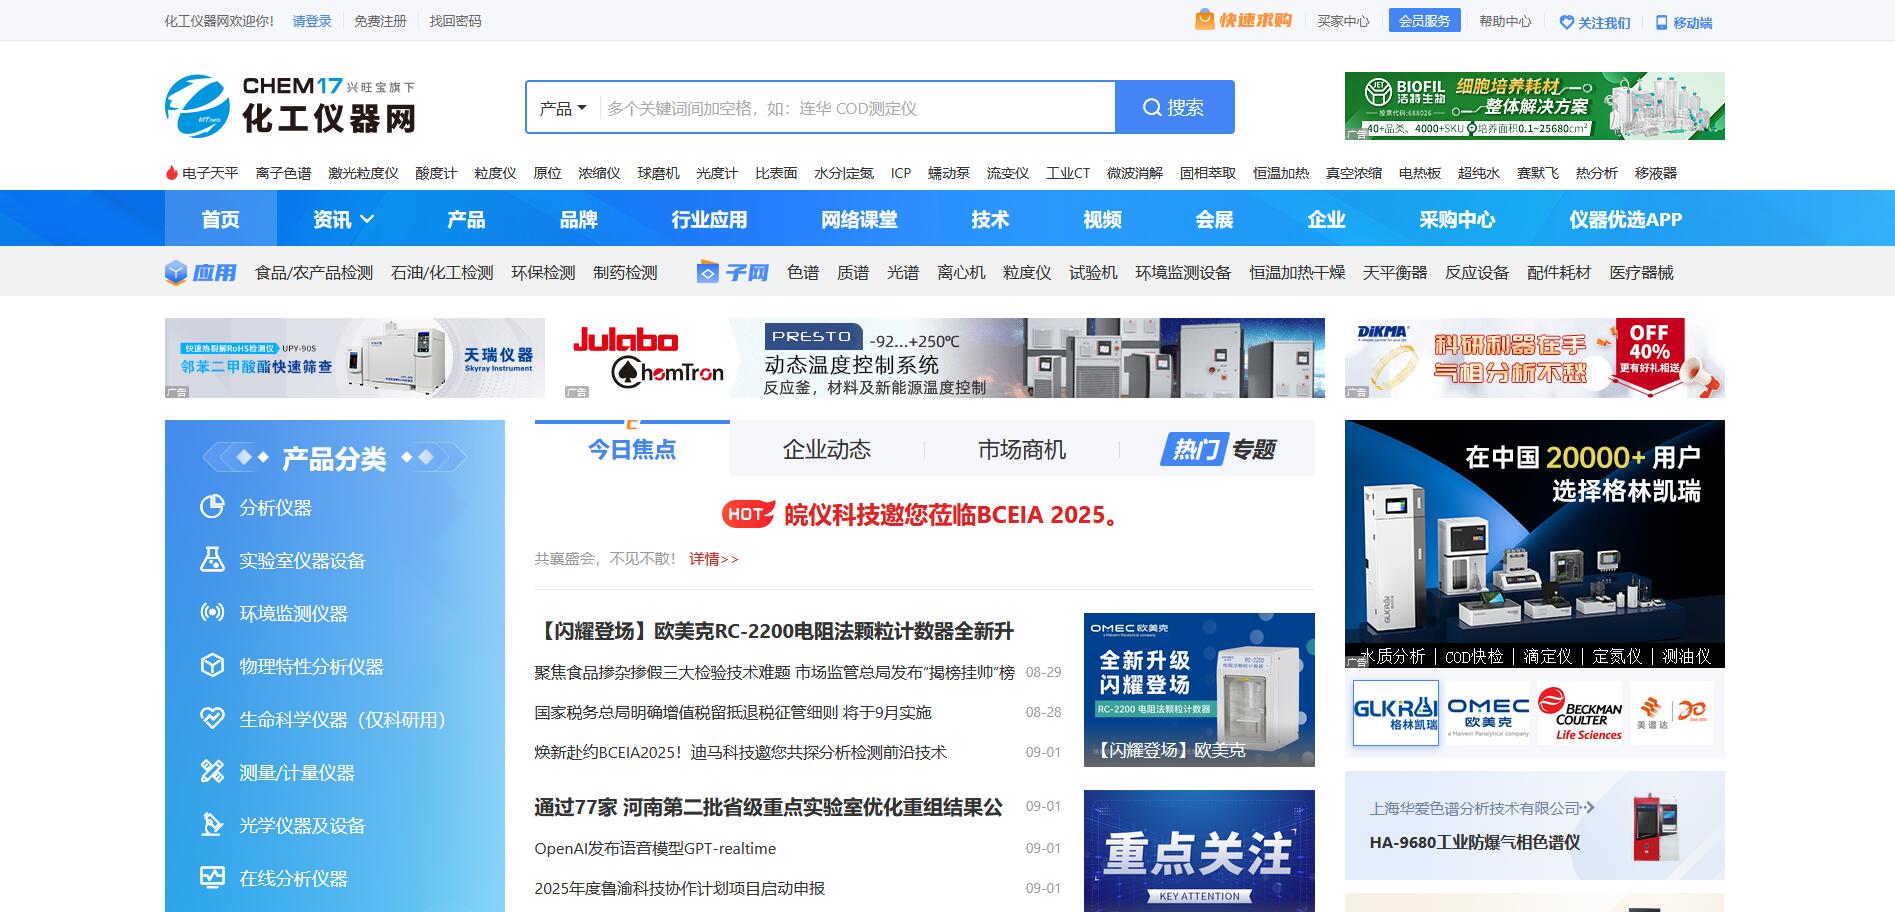This screenshot has width=1895, height=912.
Task: Click the phone icon beside 移动端
Action: pos(1662,22)
